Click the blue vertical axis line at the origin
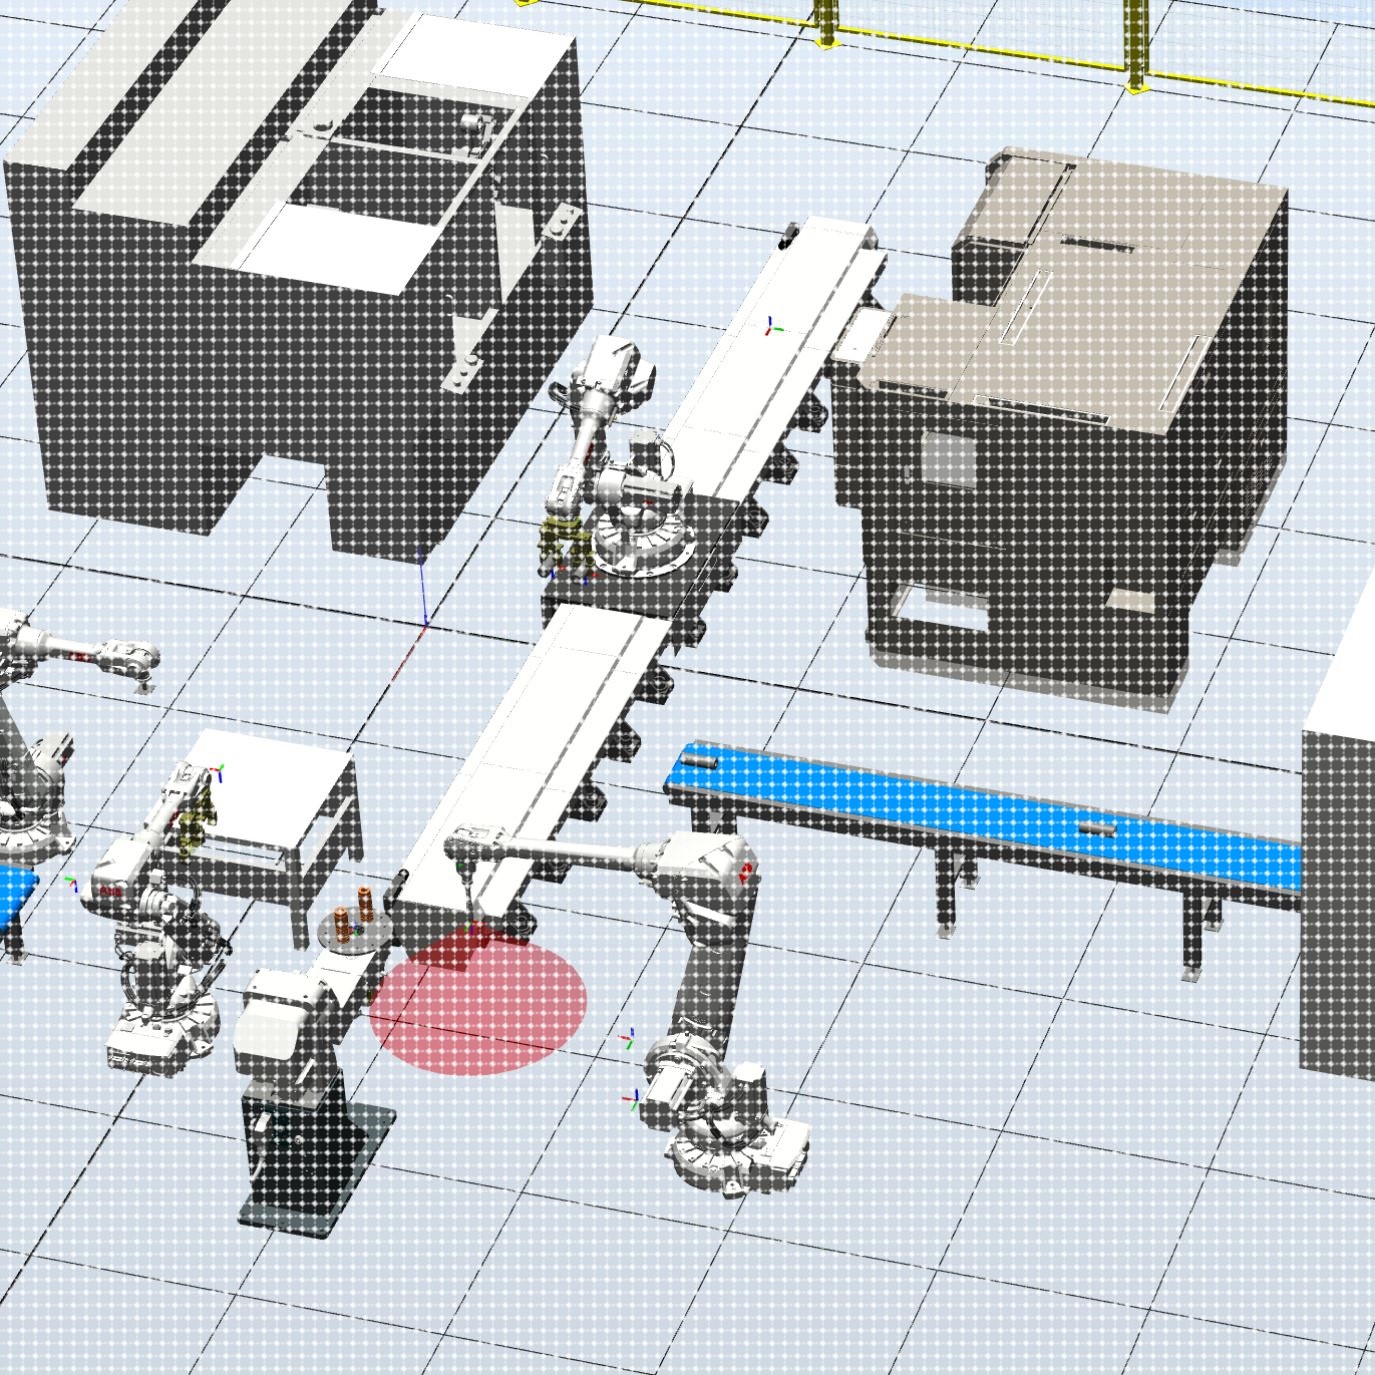1375x1375 pixels. click(x=422, y=587)
